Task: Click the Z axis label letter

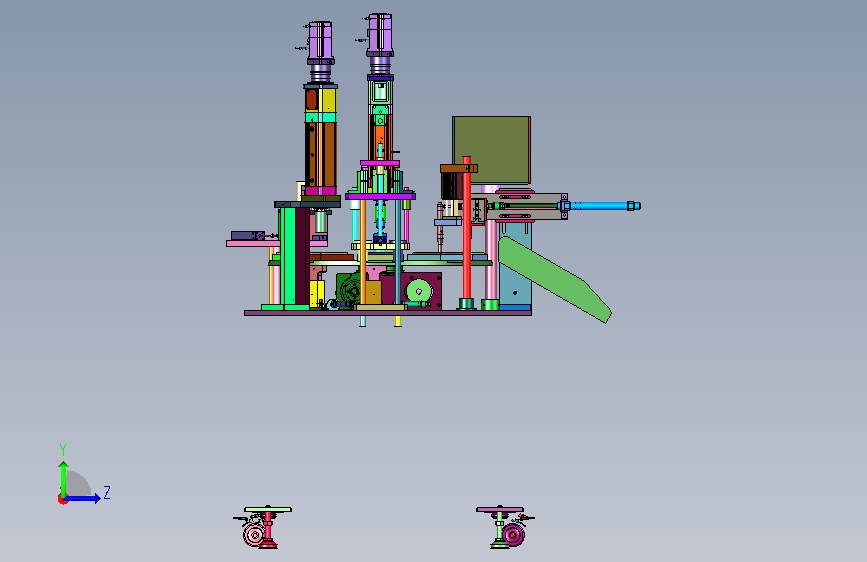Action: 107,492
